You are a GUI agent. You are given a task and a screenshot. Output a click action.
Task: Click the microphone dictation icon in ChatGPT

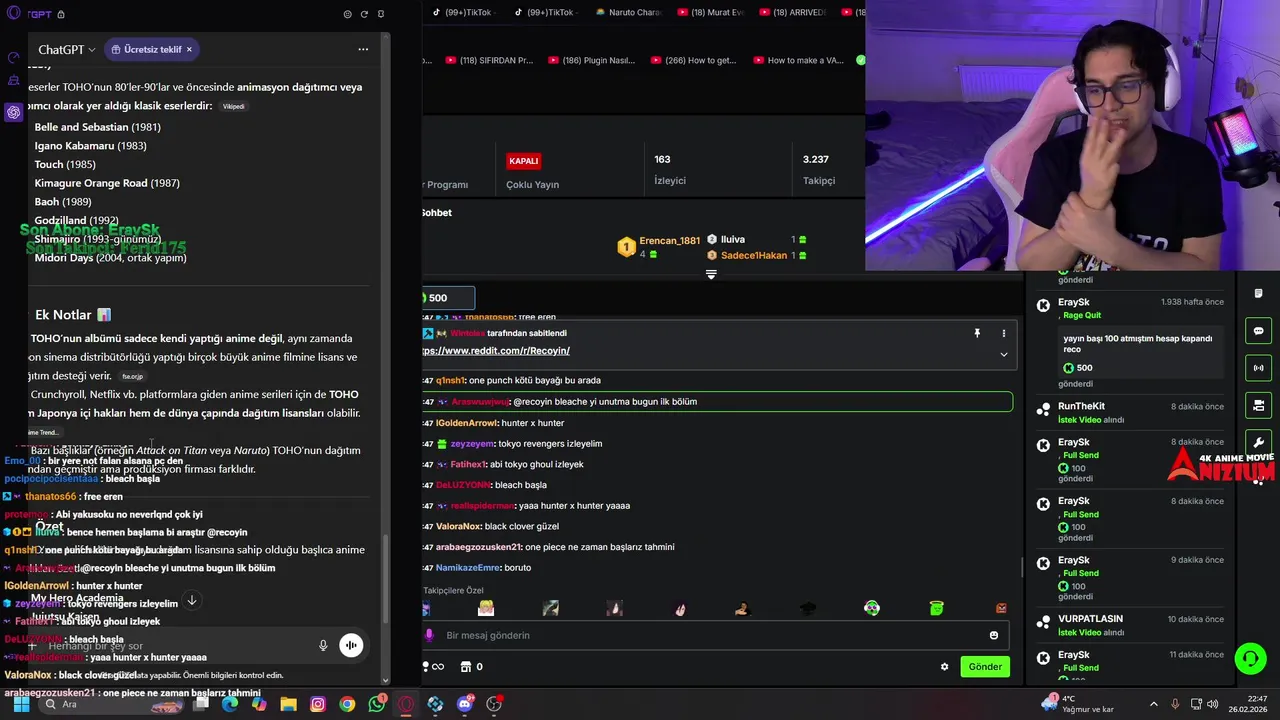tap(323, 646)
